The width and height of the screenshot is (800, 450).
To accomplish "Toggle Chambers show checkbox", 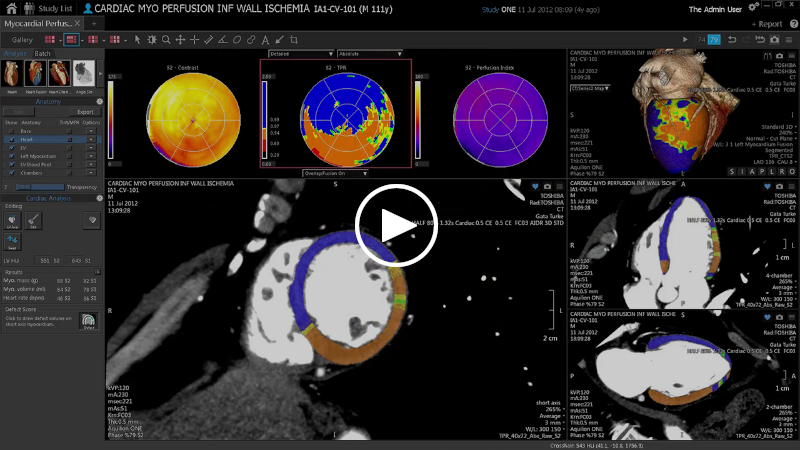I will 12,173.
